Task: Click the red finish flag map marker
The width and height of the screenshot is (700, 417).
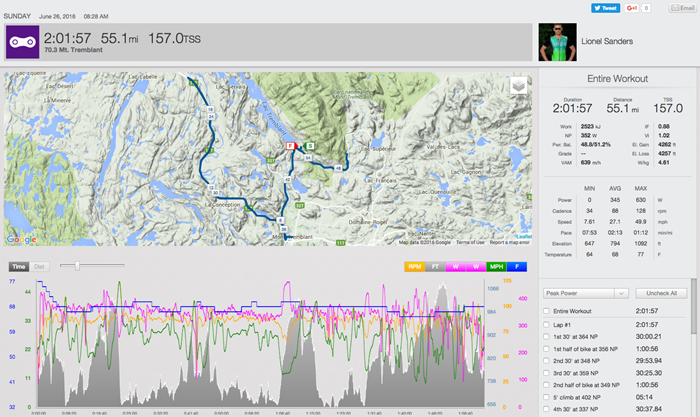Action: click(292, 146)
